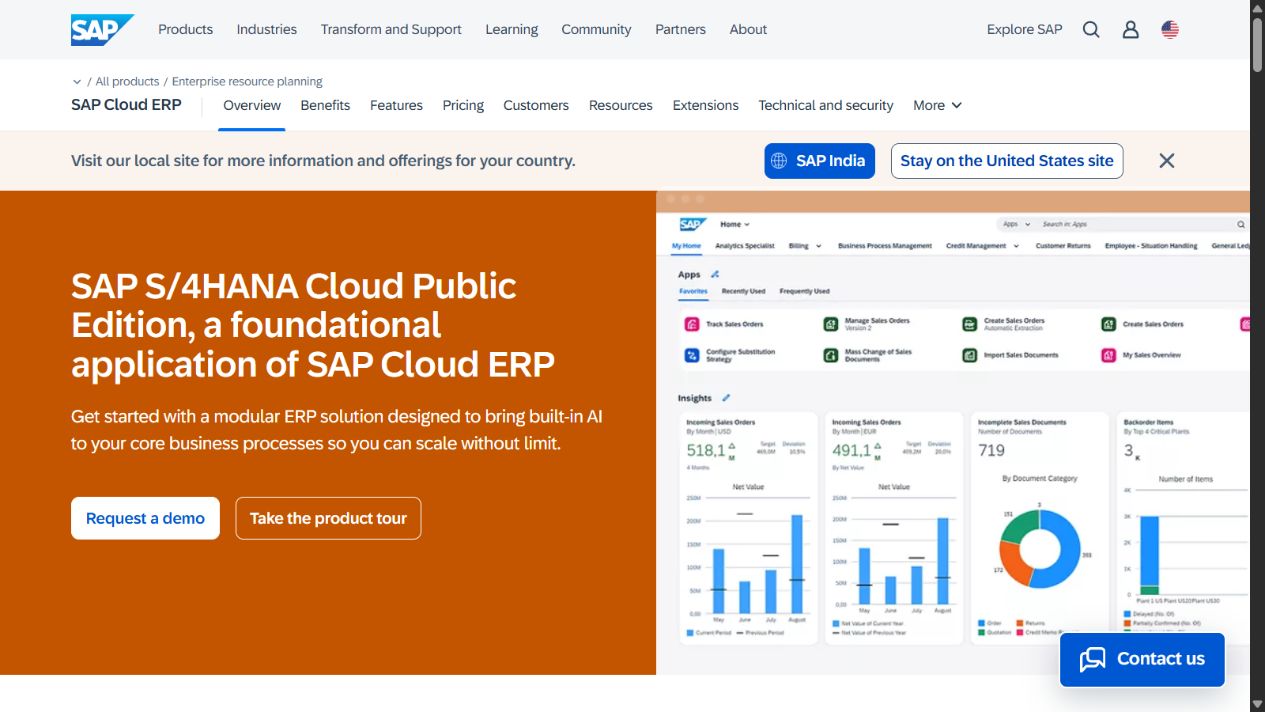Click the product dashboard screenshot
Screen dimensions: 1265x712
(x=953, y=432)
